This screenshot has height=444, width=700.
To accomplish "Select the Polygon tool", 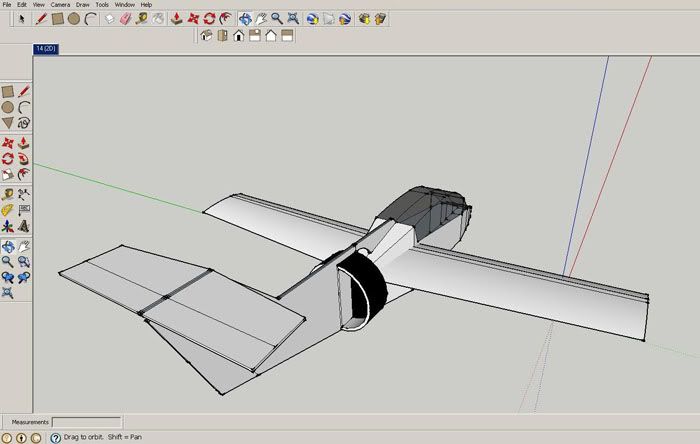I will [8, 123].
